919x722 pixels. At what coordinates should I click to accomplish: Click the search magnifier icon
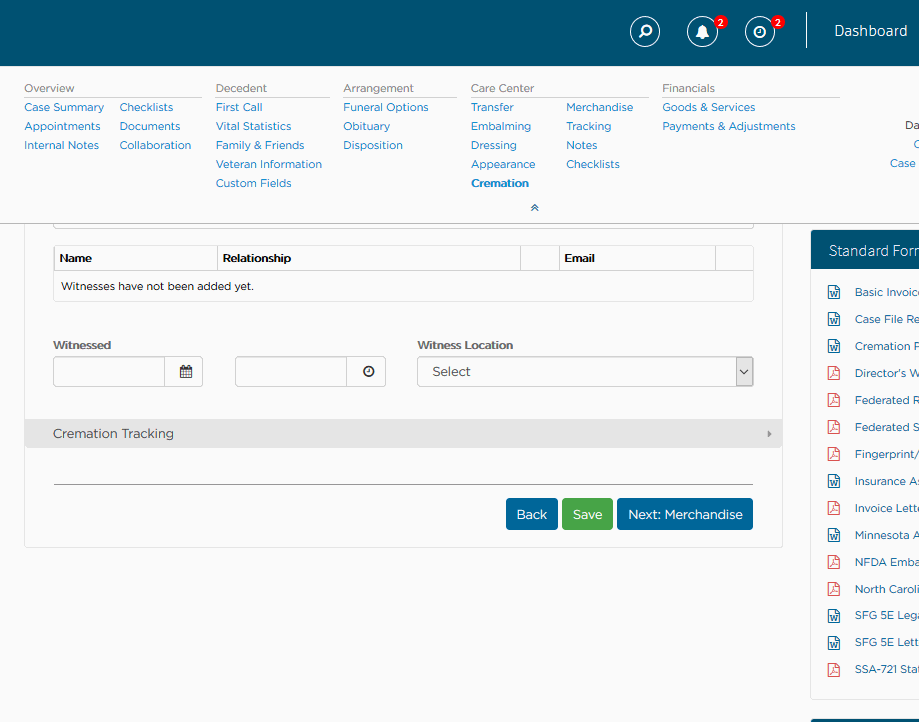coord(645,32)
